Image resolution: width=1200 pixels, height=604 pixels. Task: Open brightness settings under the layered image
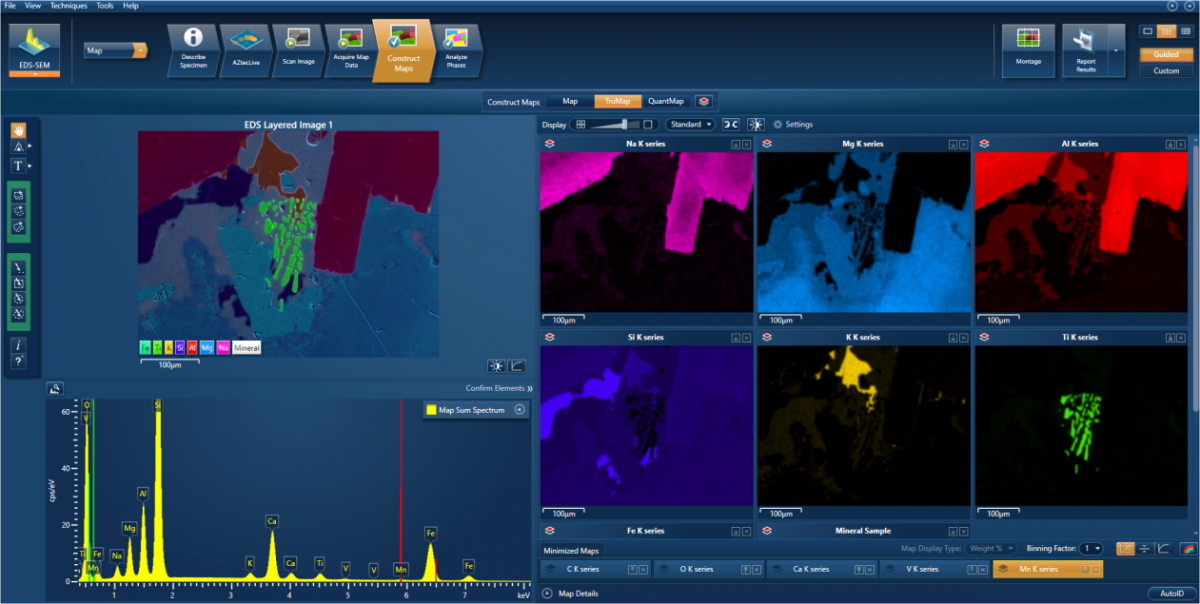point(496,366)
